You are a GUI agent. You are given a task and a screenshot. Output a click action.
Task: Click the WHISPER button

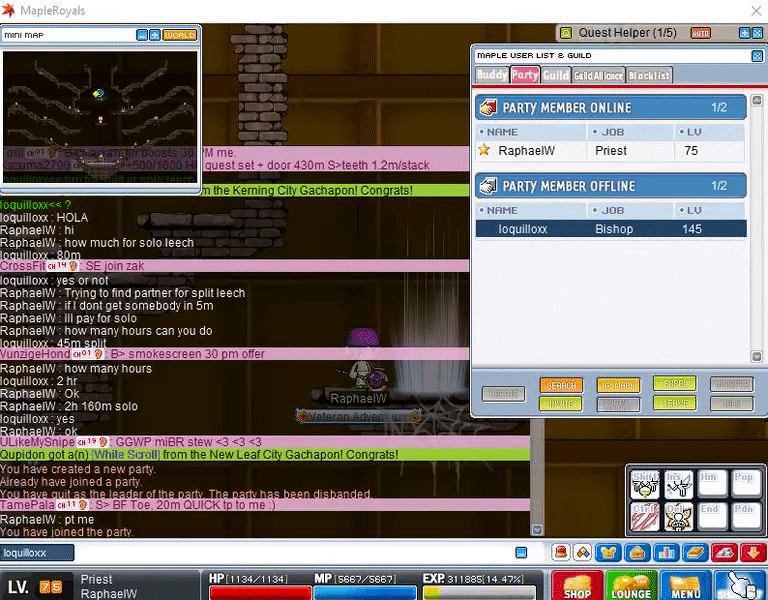[732, 384]
